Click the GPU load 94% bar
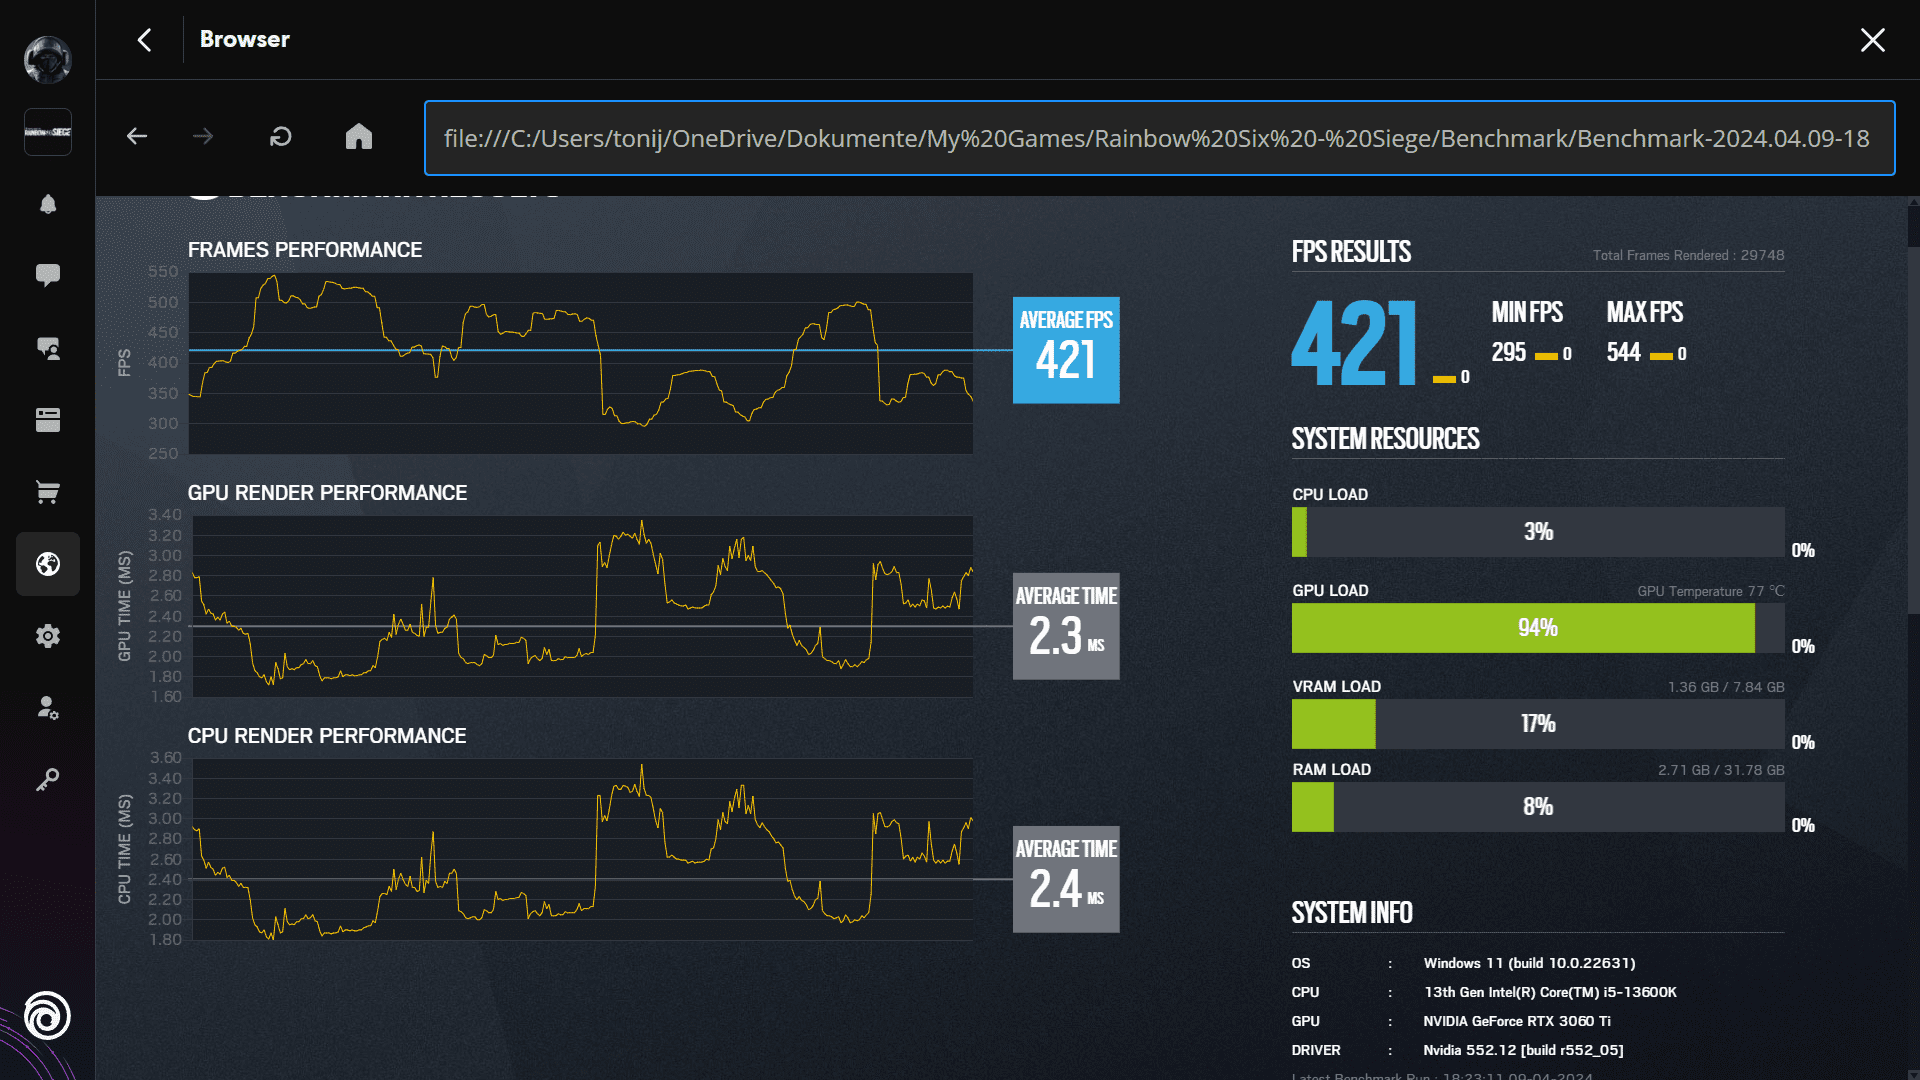This screenshot has width=1920, height=1080. [x=1538, y=628]
